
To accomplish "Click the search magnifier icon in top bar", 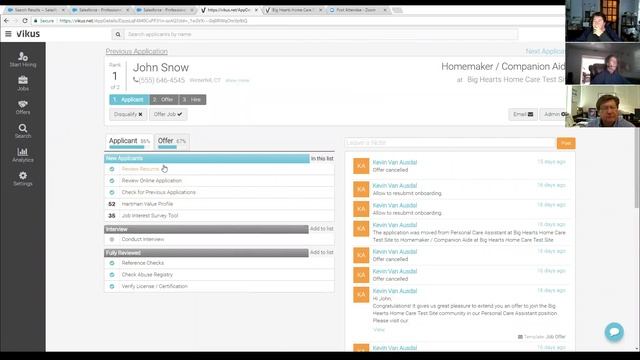I will pos(118,34).
